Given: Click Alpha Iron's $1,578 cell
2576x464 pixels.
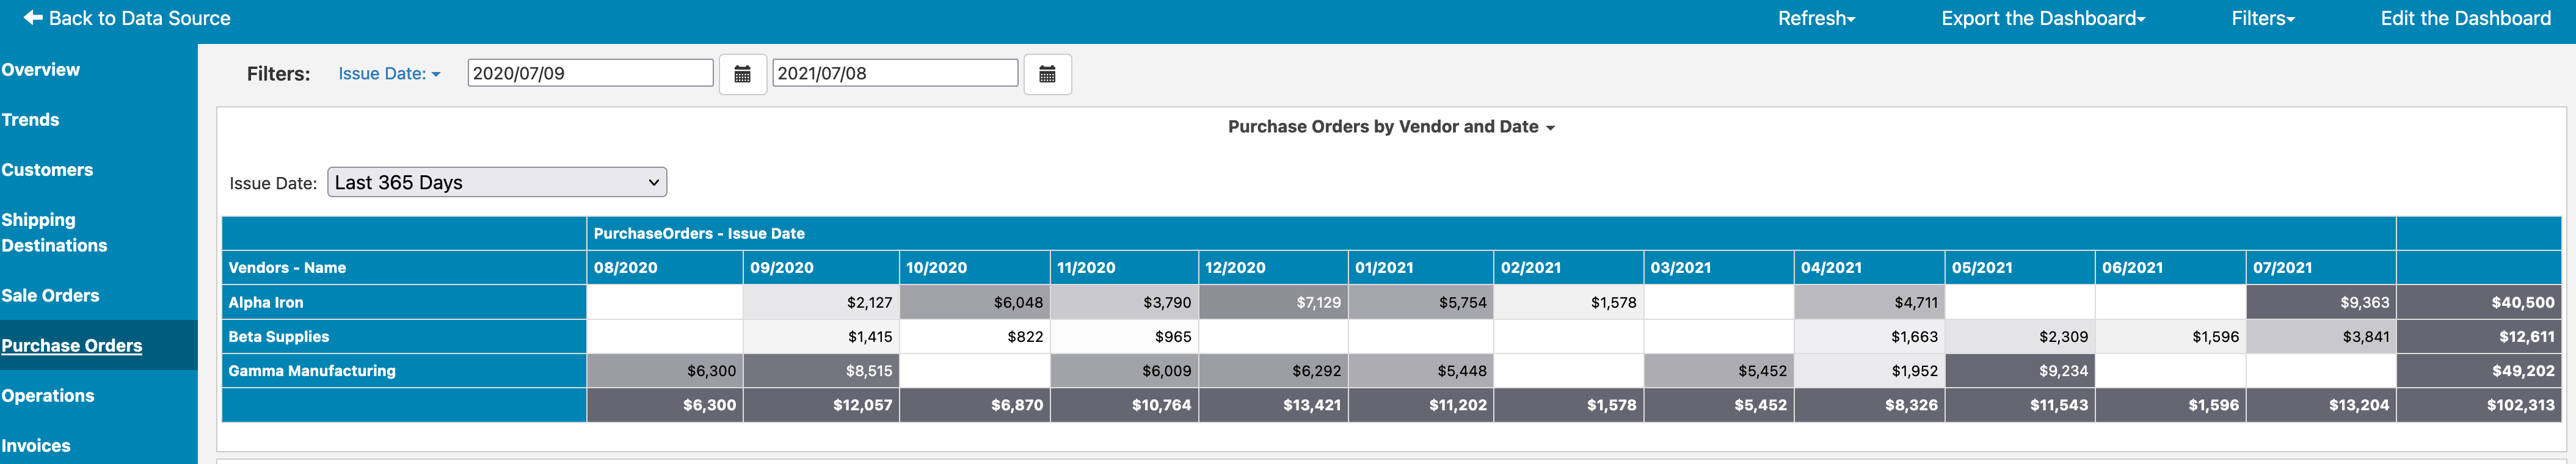Looking at the screenshot, I should click(x=1568, y=302).
